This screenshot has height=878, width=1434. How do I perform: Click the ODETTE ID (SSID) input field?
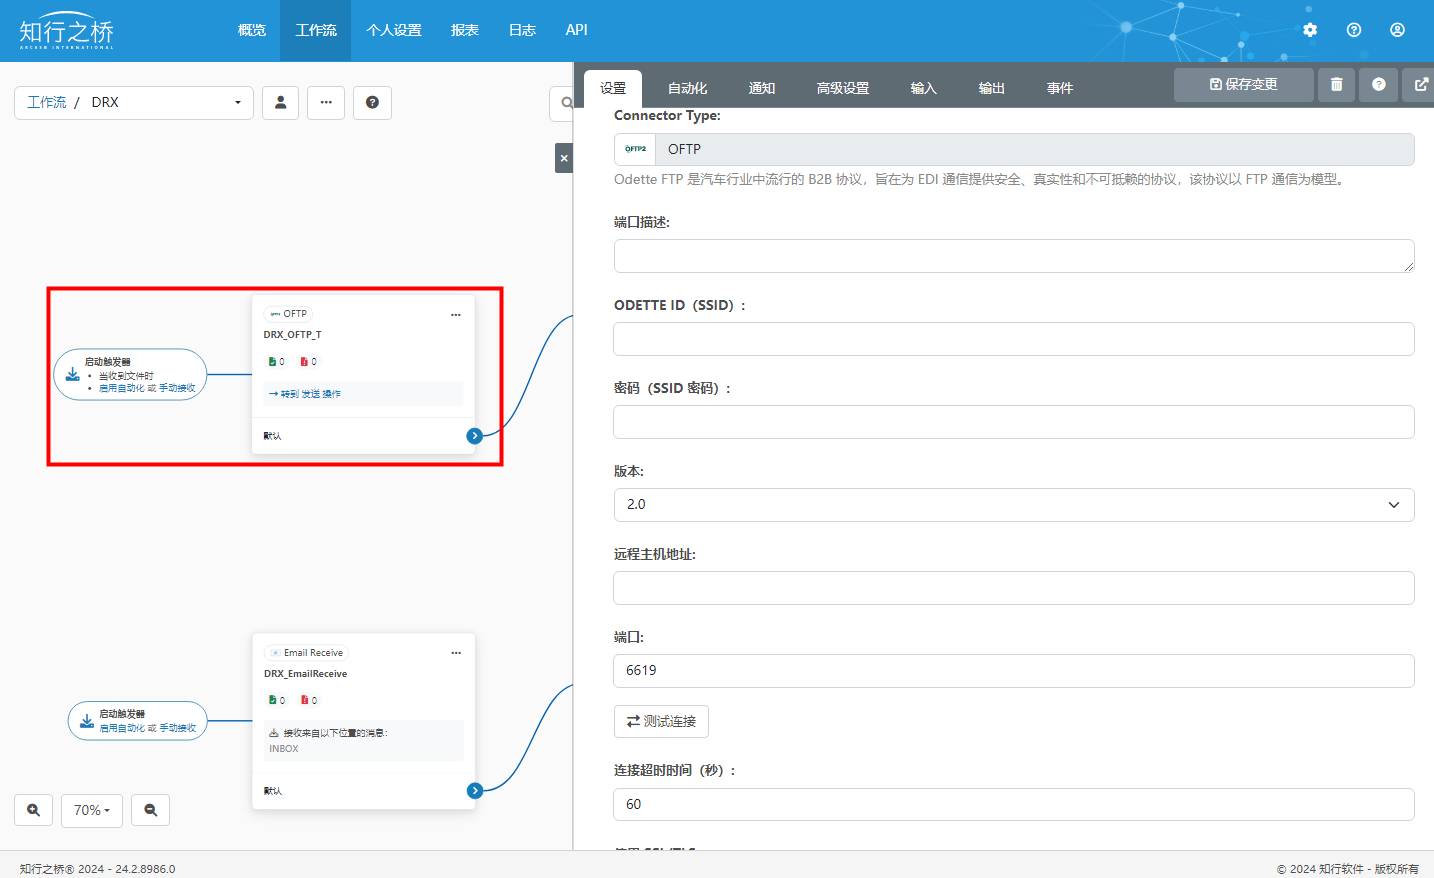(1013, 339)
